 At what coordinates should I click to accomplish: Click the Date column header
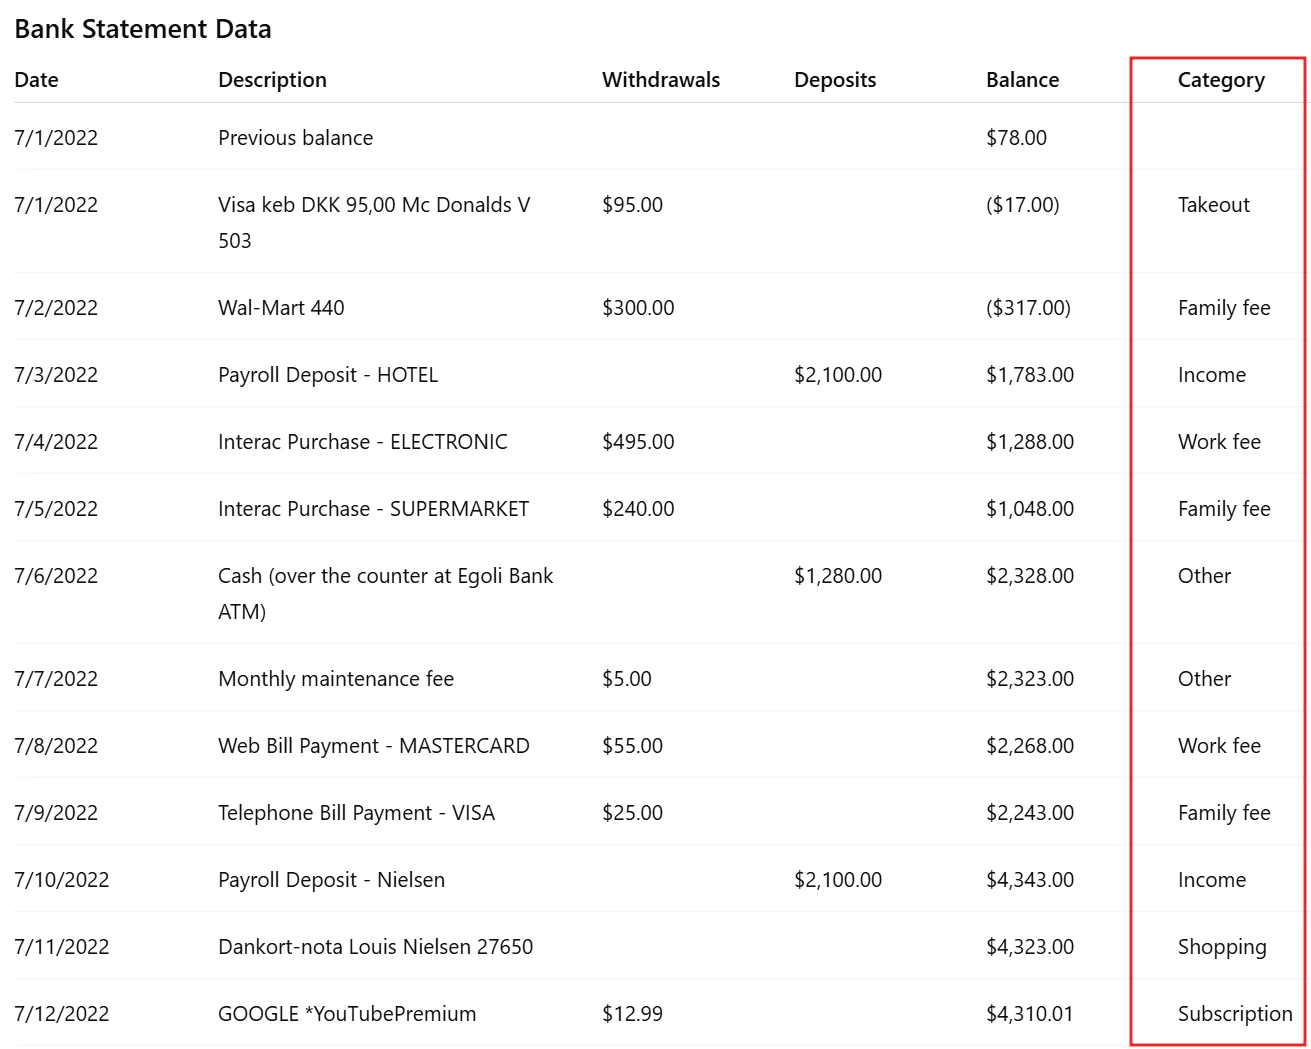point(37,80)
